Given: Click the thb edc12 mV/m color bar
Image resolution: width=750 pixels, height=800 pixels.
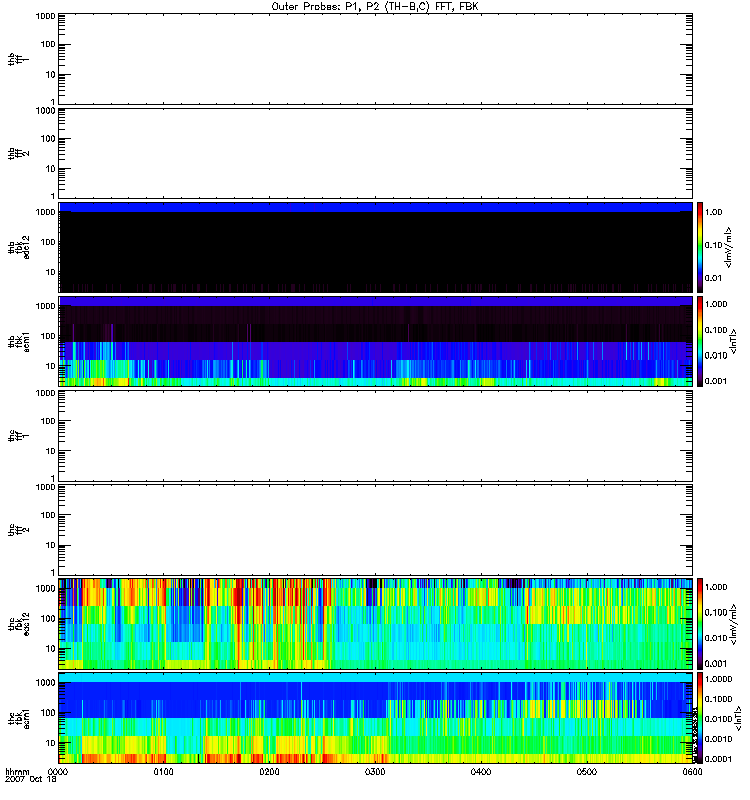Looking at the screenshot, I should [701, 246].
